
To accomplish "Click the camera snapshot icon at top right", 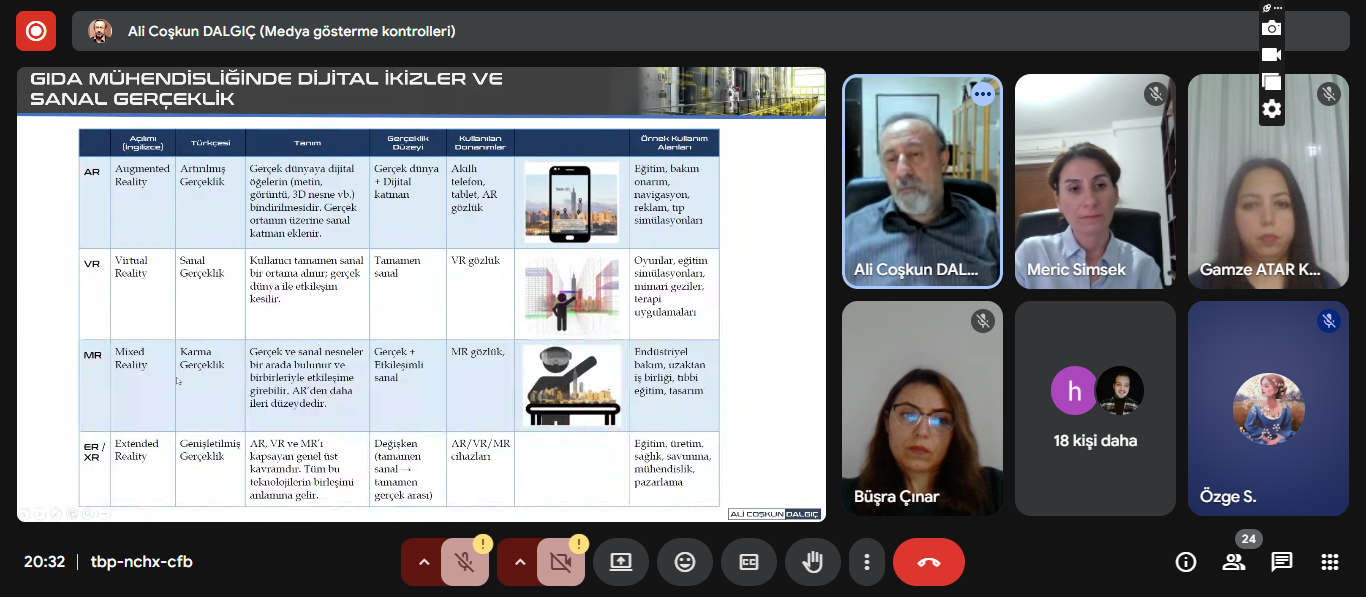I will point(1271,28).
